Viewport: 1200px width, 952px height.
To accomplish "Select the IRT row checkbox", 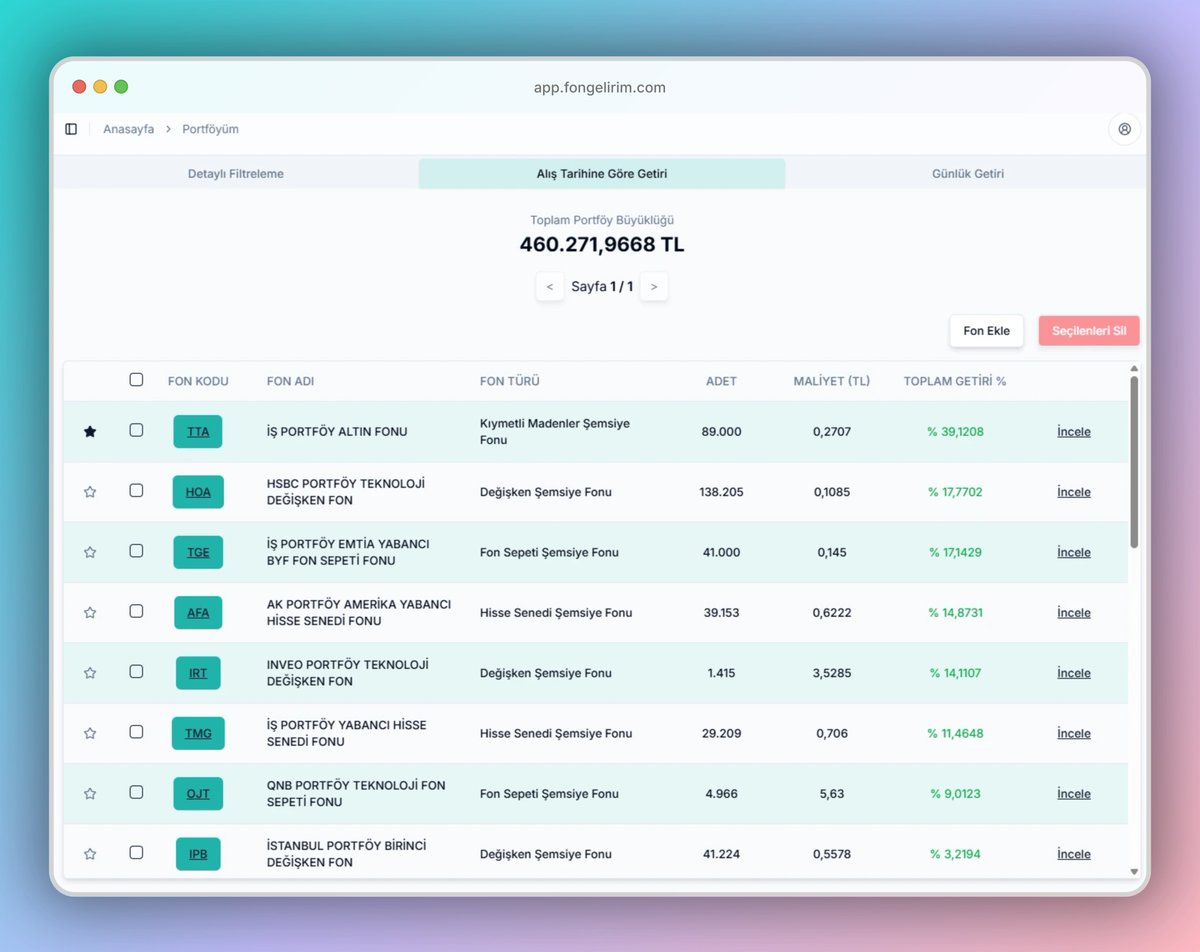I will (136, 671).
